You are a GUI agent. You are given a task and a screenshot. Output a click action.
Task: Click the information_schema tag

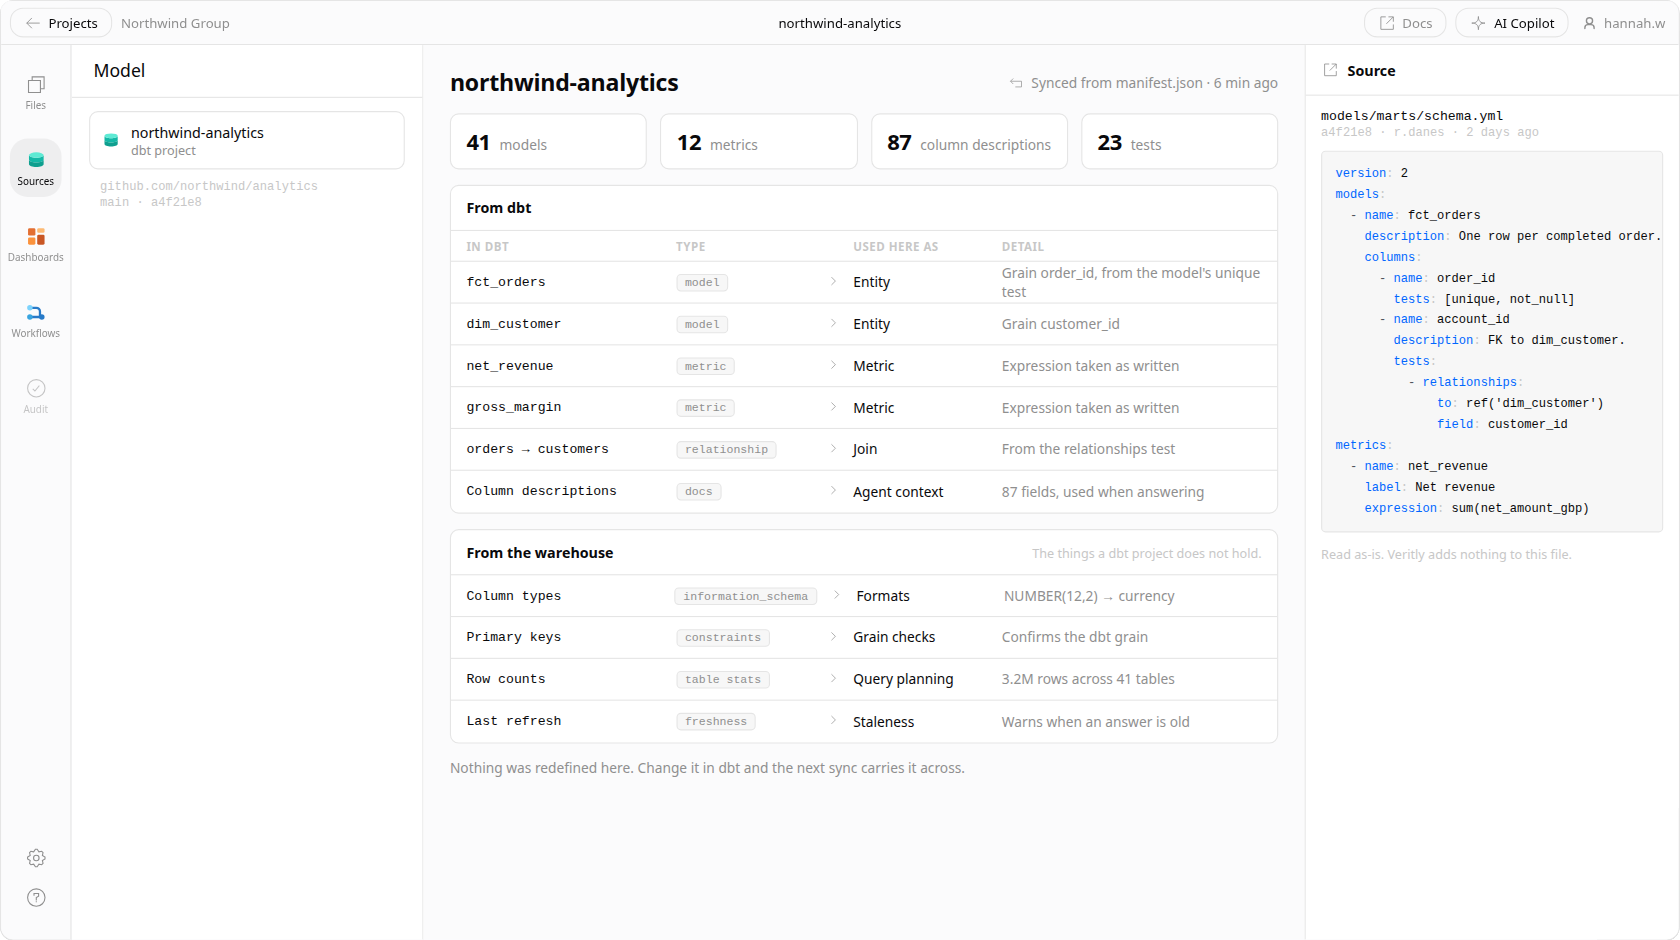[745, 596]
